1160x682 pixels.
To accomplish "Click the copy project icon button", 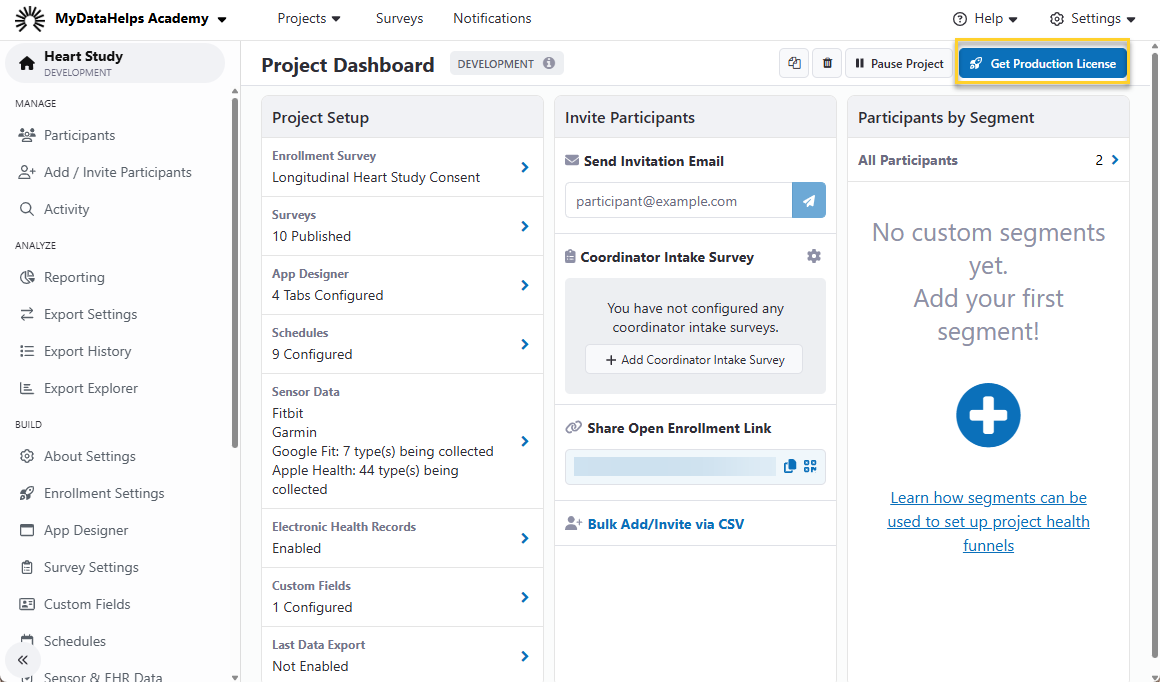I will pos(794,63).
